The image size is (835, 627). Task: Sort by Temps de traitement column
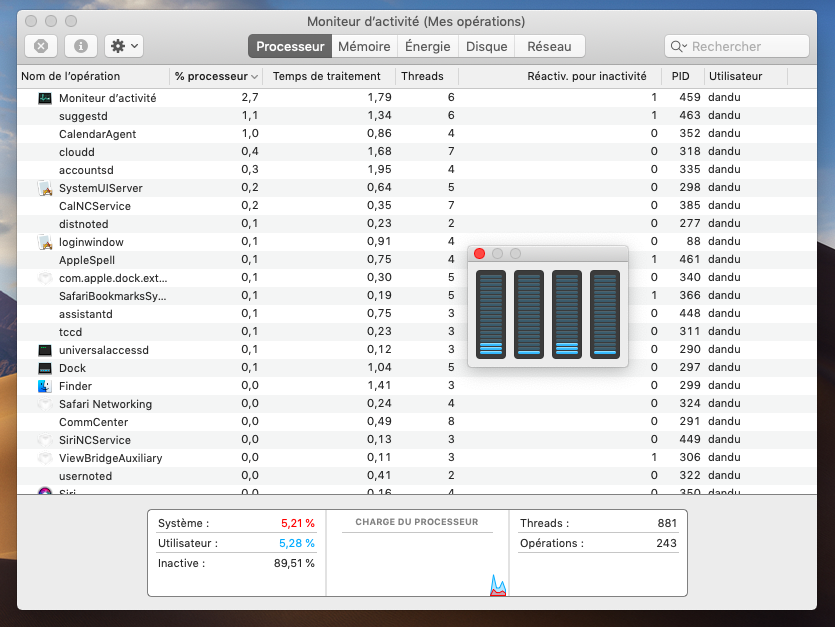click(x=329, y=76)
